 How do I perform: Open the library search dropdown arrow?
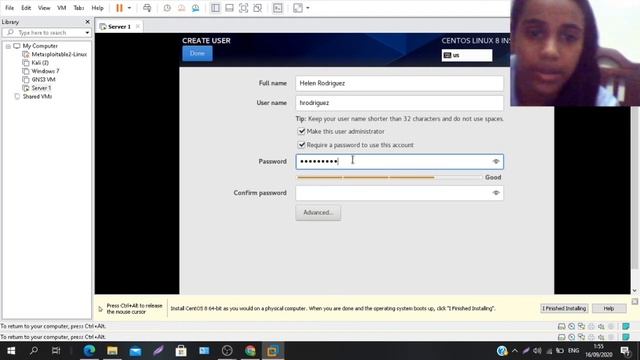point(87,32)
